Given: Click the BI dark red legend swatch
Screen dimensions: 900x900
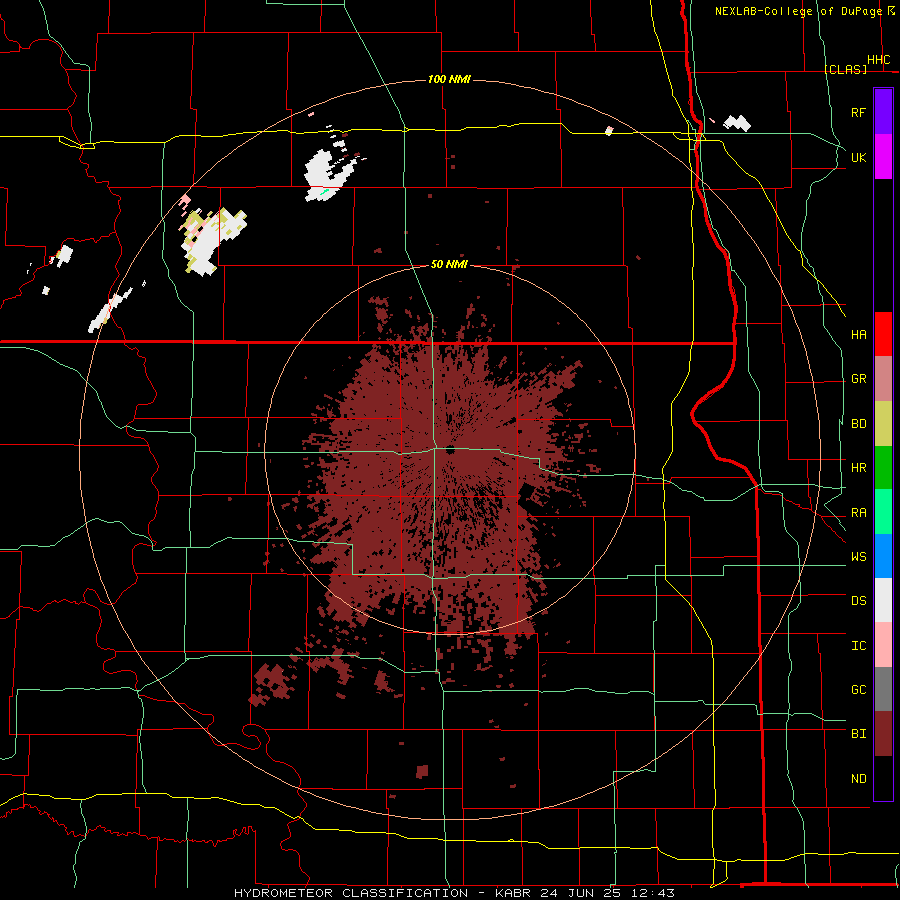Looking at the screenshot, I should coord(883,734).
